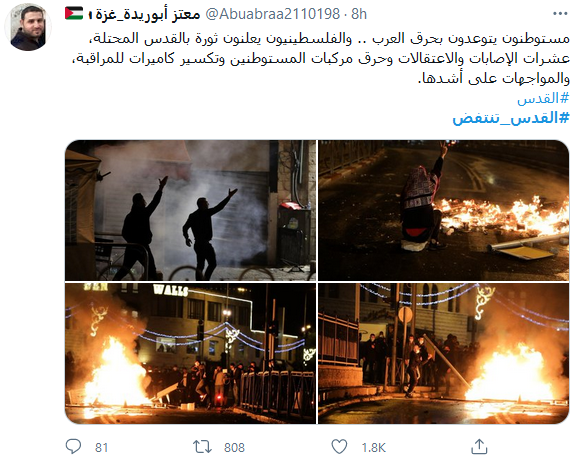The width and height of the screenshot is (584, 465).
Task: View the 81 replies count
Action: pyautogui.click(x=101, y=447)
